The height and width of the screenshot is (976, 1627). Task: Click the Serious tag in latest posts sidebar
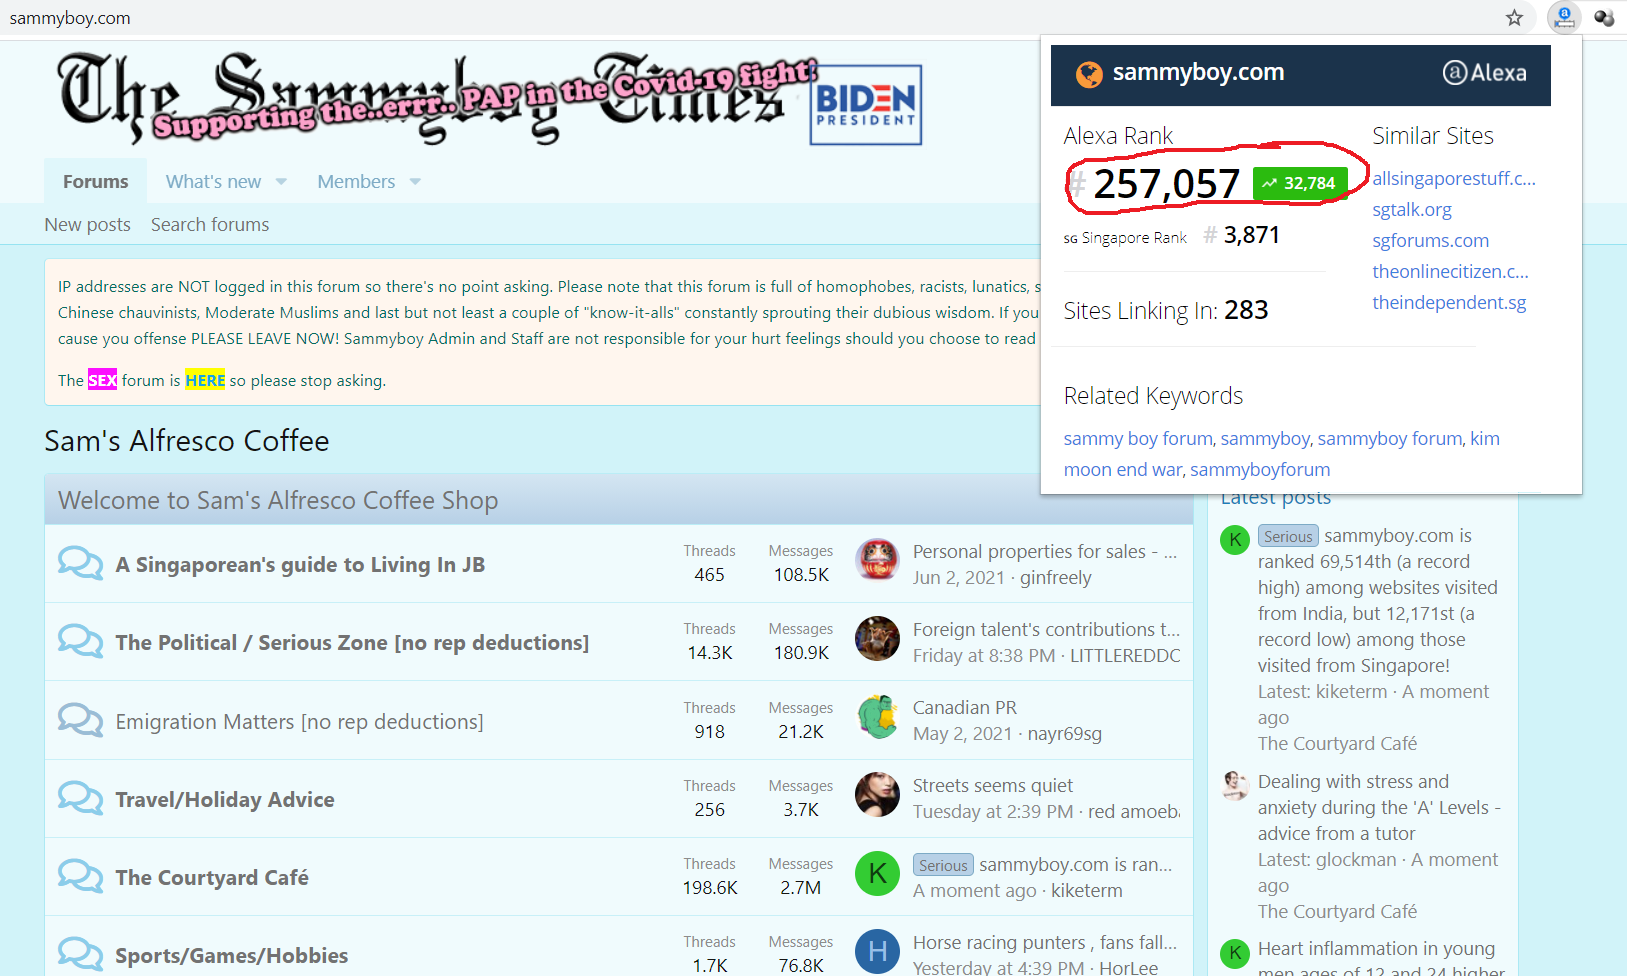click(x=1288, y=536)
